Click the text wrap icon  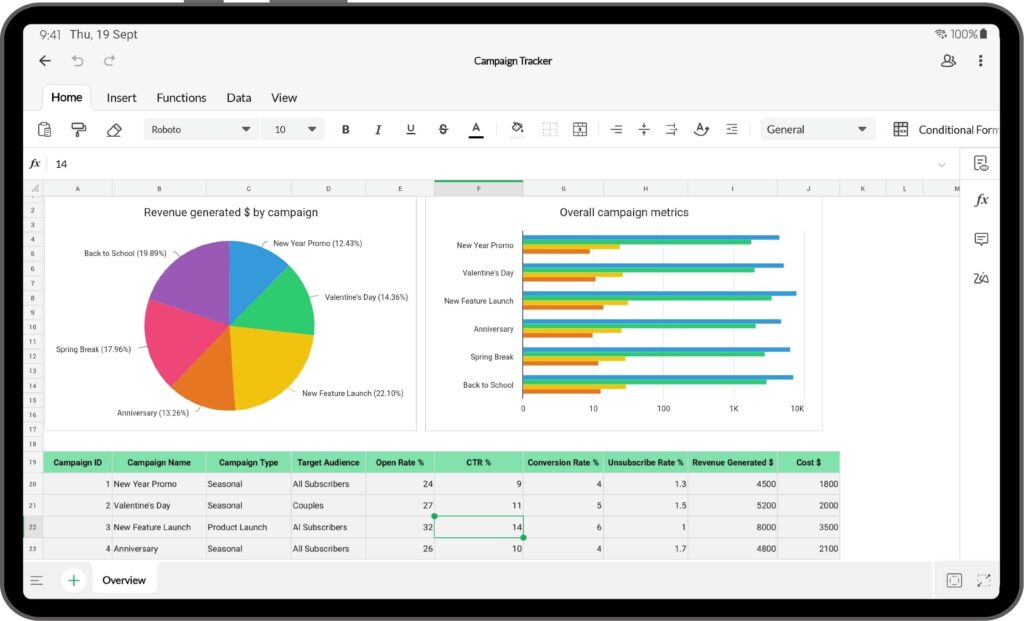pos(671,129)
